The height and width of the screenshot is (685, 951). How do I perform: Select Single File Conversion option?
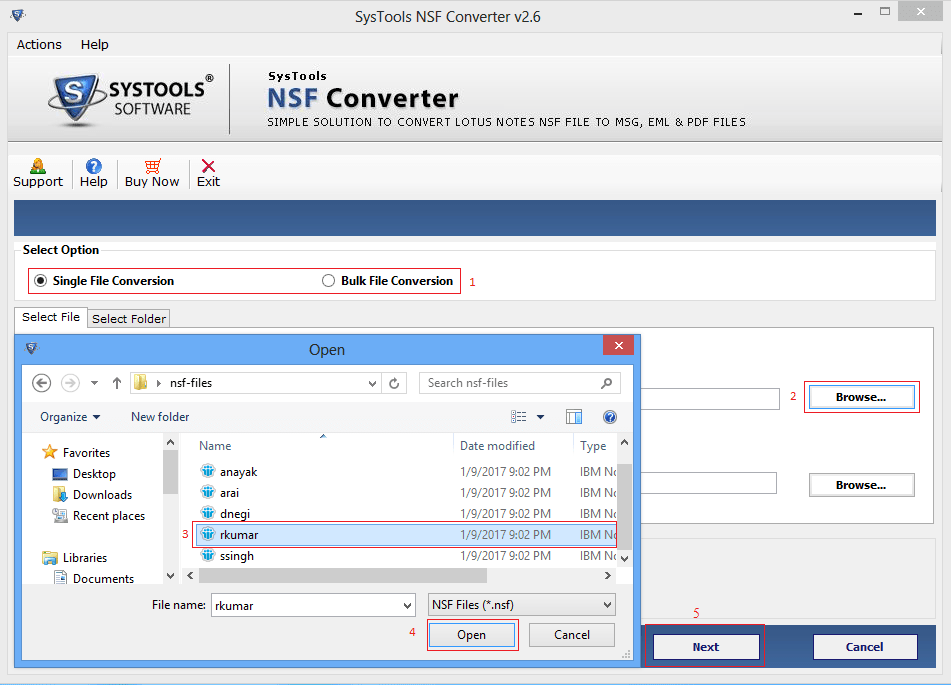coord(106,281)
